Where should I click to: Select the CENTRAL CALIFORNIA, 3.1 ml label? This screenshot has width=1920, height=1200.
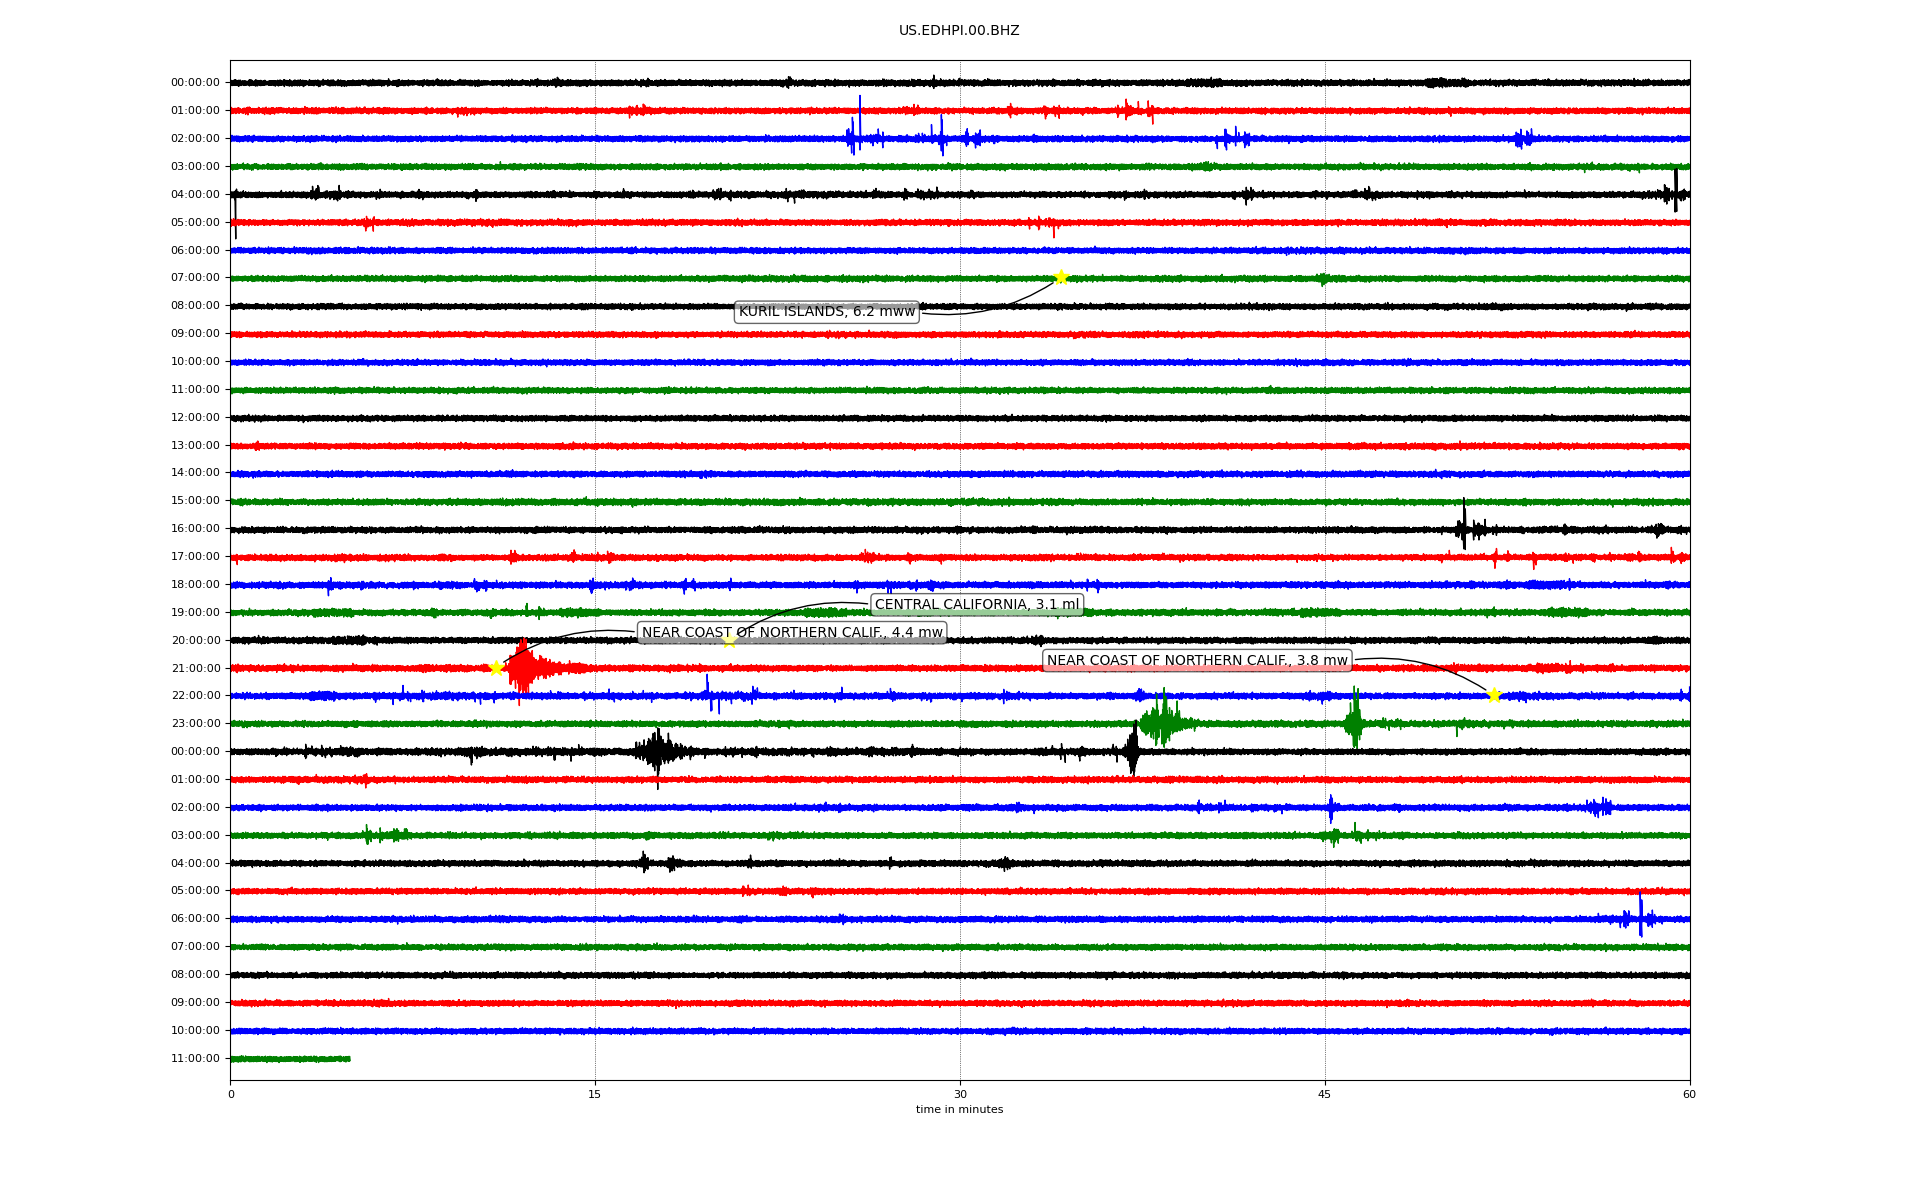(977, 604)
